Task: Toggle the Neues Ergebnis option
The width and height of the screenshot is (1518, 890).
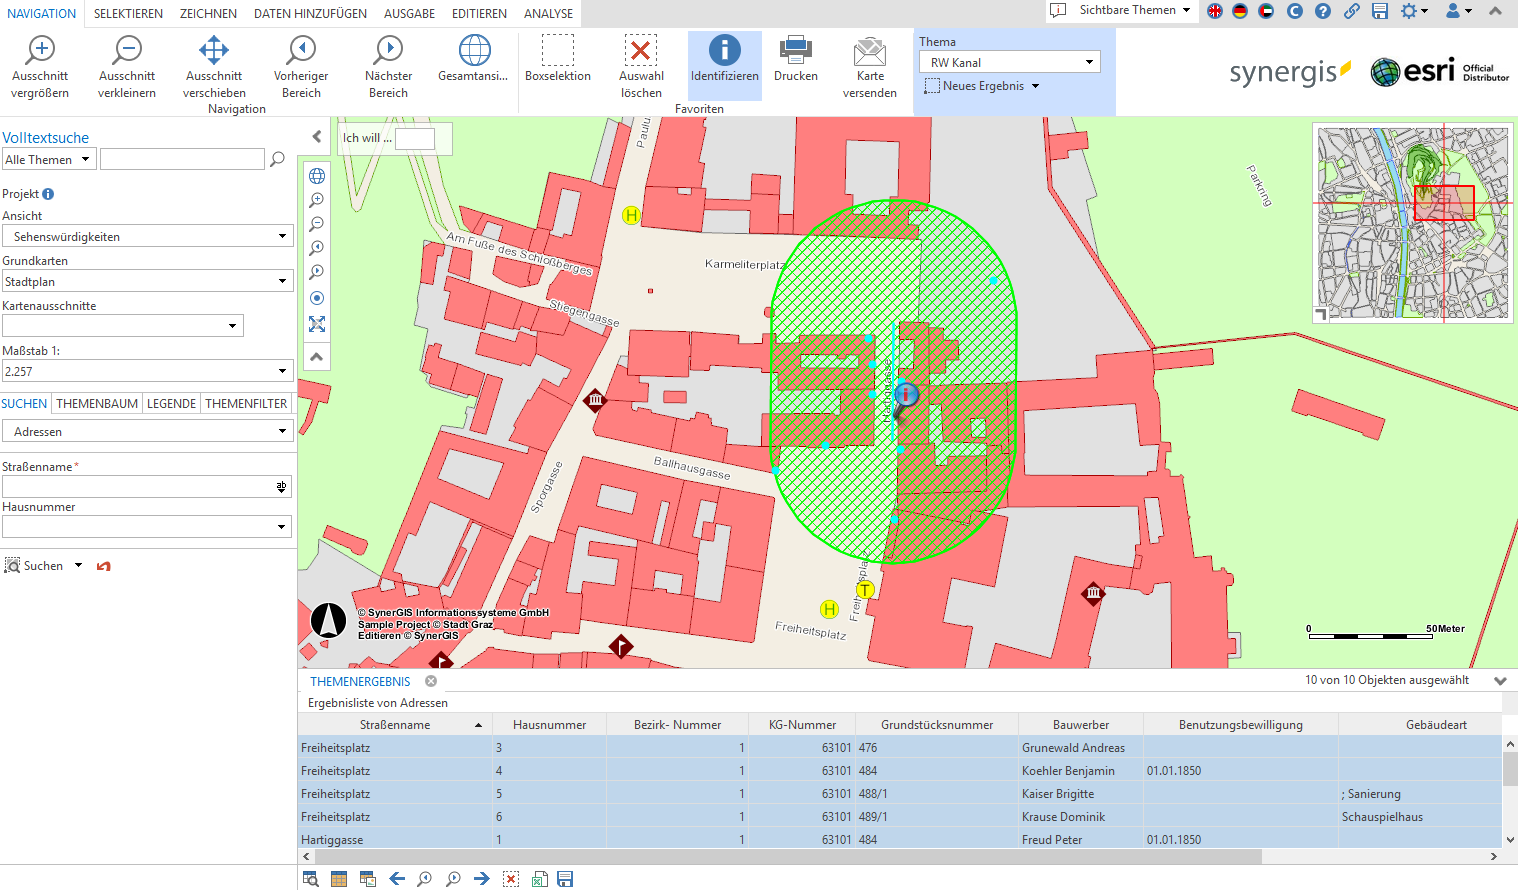Action: pos(982,86)
